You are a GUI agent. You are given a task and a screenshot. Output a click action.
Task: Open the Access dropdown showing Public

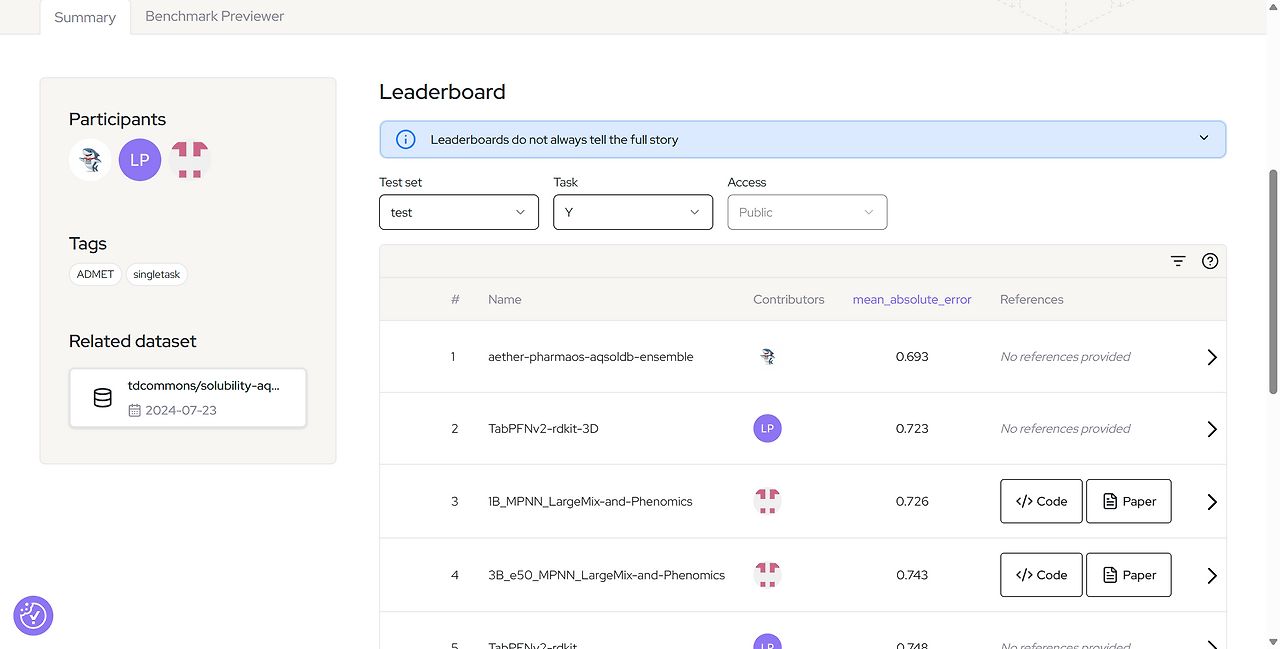pyautogui.click(x=807, y=212)
